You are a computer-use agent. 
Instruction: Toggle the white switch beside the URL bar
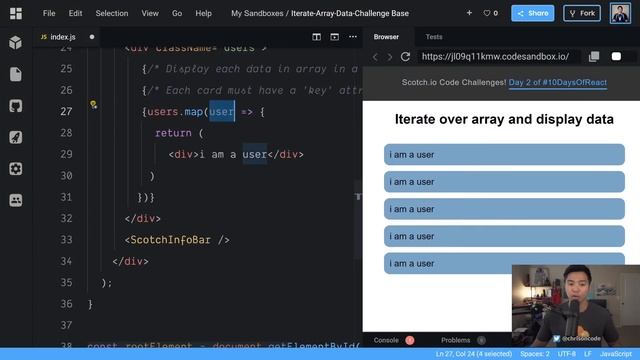(x=616, y=56)
